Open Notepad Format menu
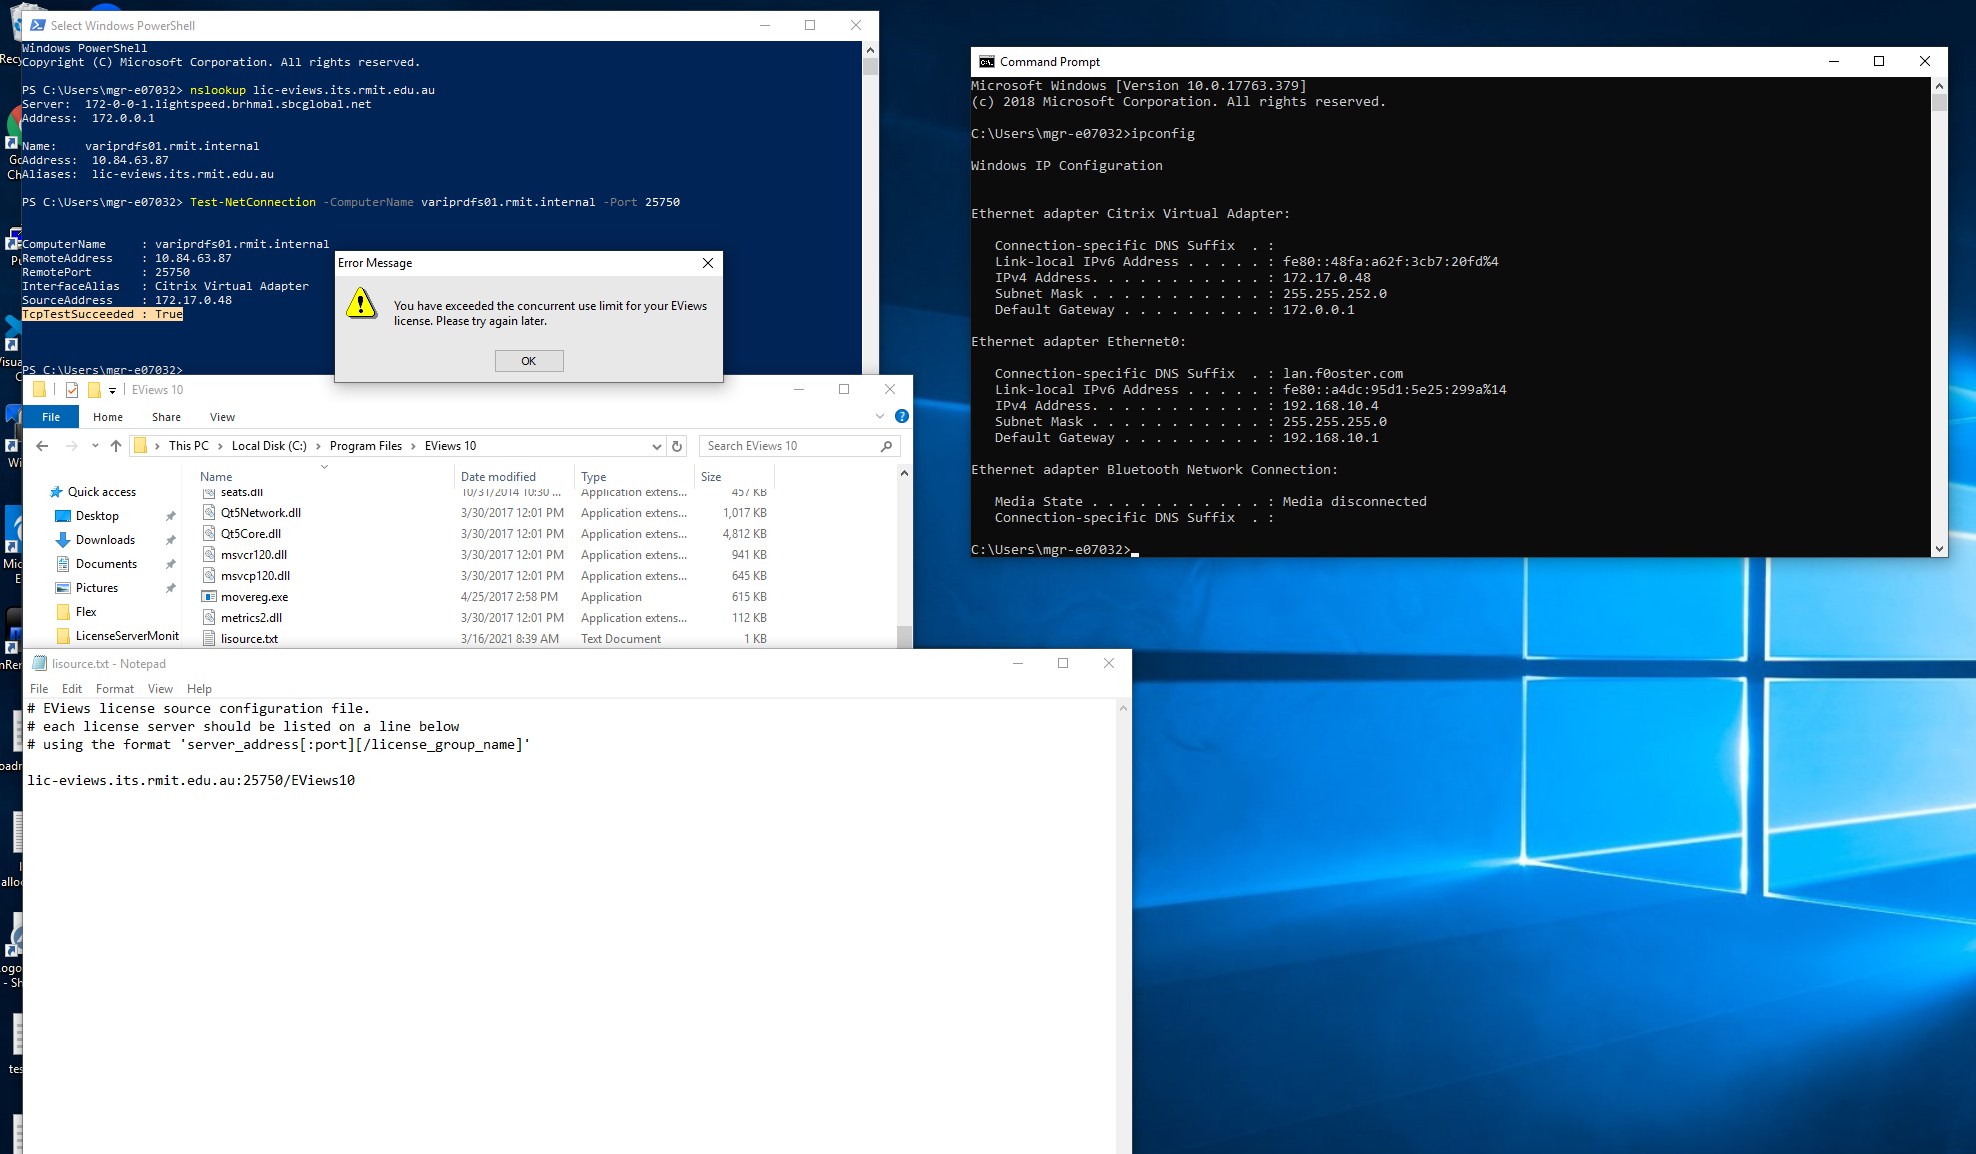 point(115,689)
